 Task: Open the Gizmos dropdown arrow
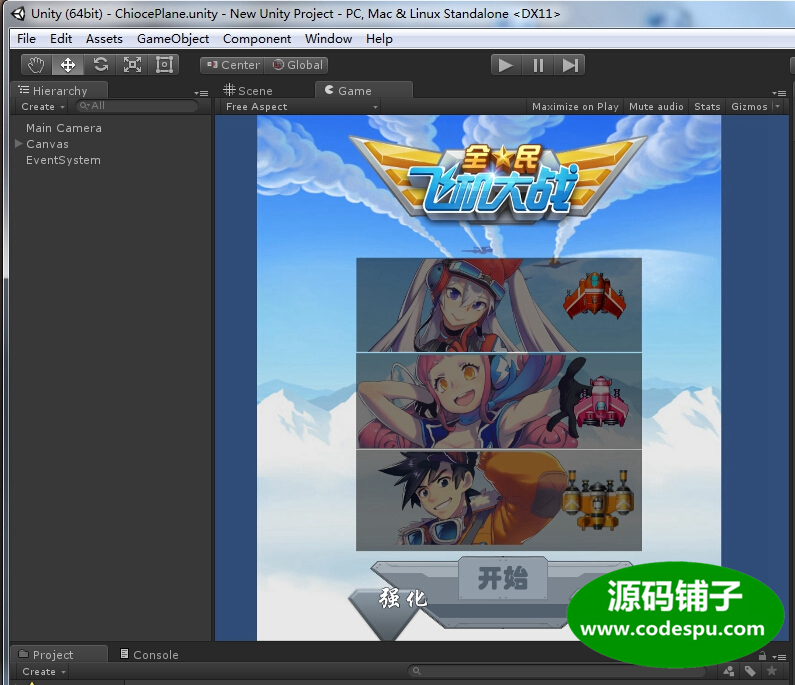click(x=777, y=106)
